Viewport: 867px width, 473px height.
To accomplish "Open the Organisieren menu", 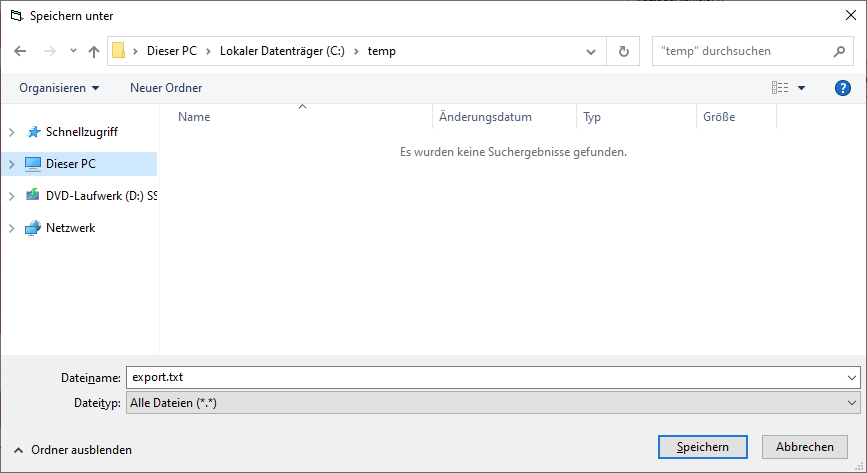I will (x=59, y=88).
